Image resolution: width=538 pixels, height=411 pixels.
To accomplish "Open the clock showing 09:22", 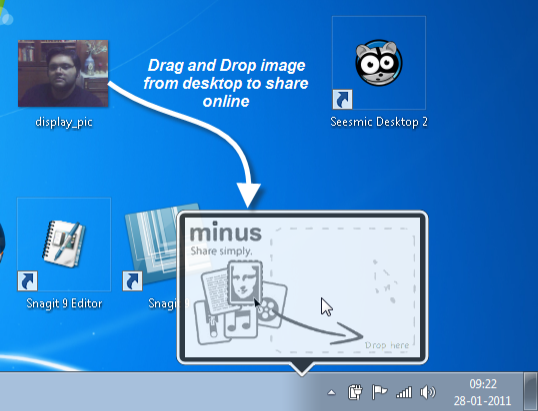I will point(483,392).
